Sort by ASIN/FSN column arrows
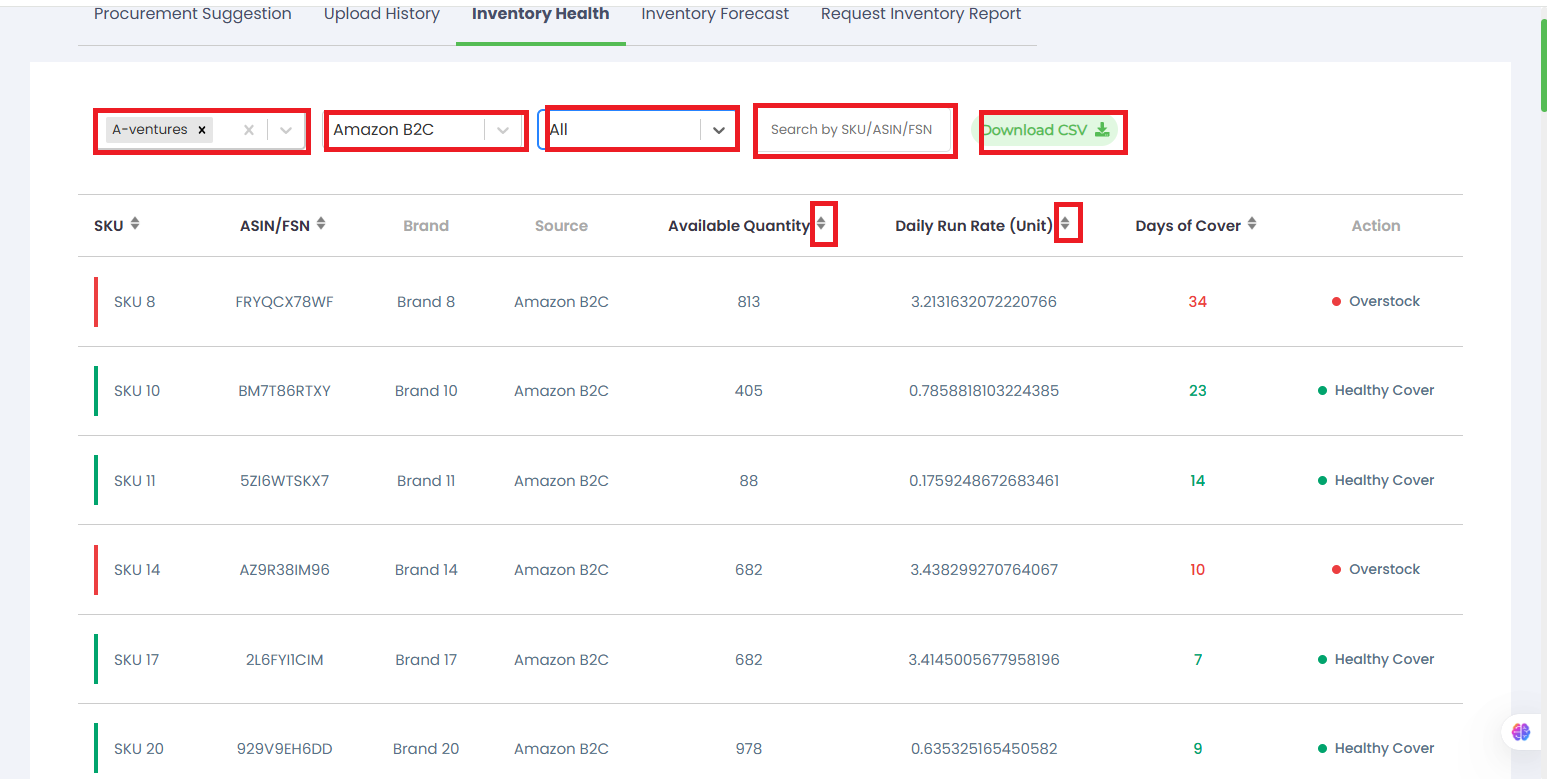The height and width of the screenshot is (779, 1547). [x=321, y=225]
